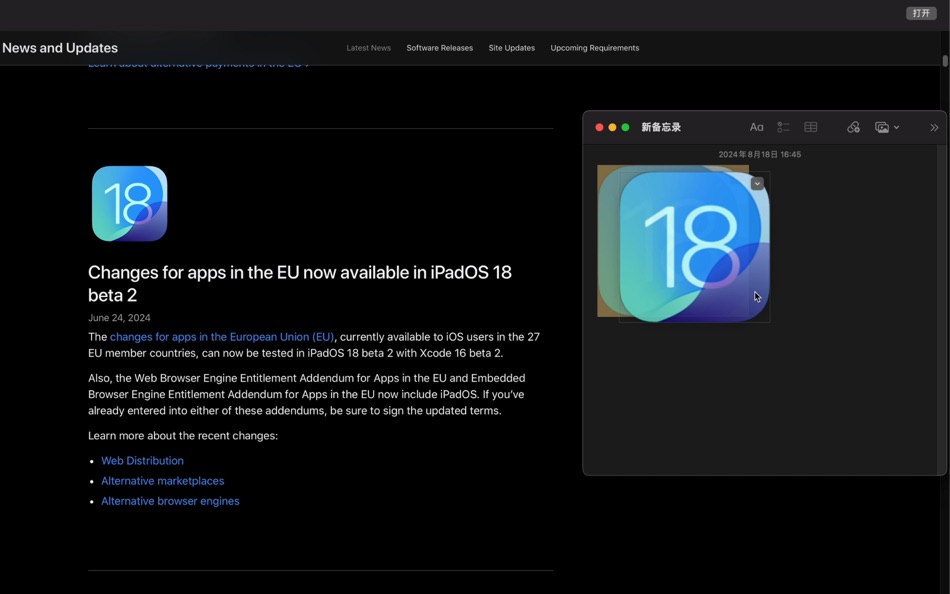Click the article date June 24, 2024

(x=119, y=318)
